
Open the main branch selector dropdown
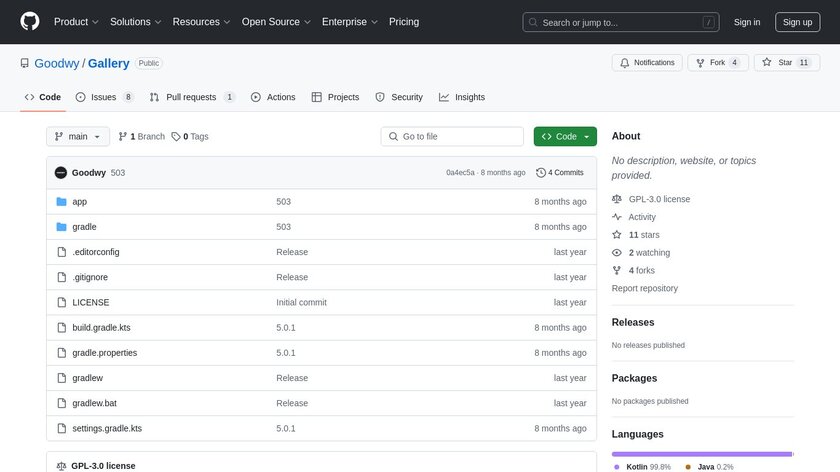pos(76,137)
